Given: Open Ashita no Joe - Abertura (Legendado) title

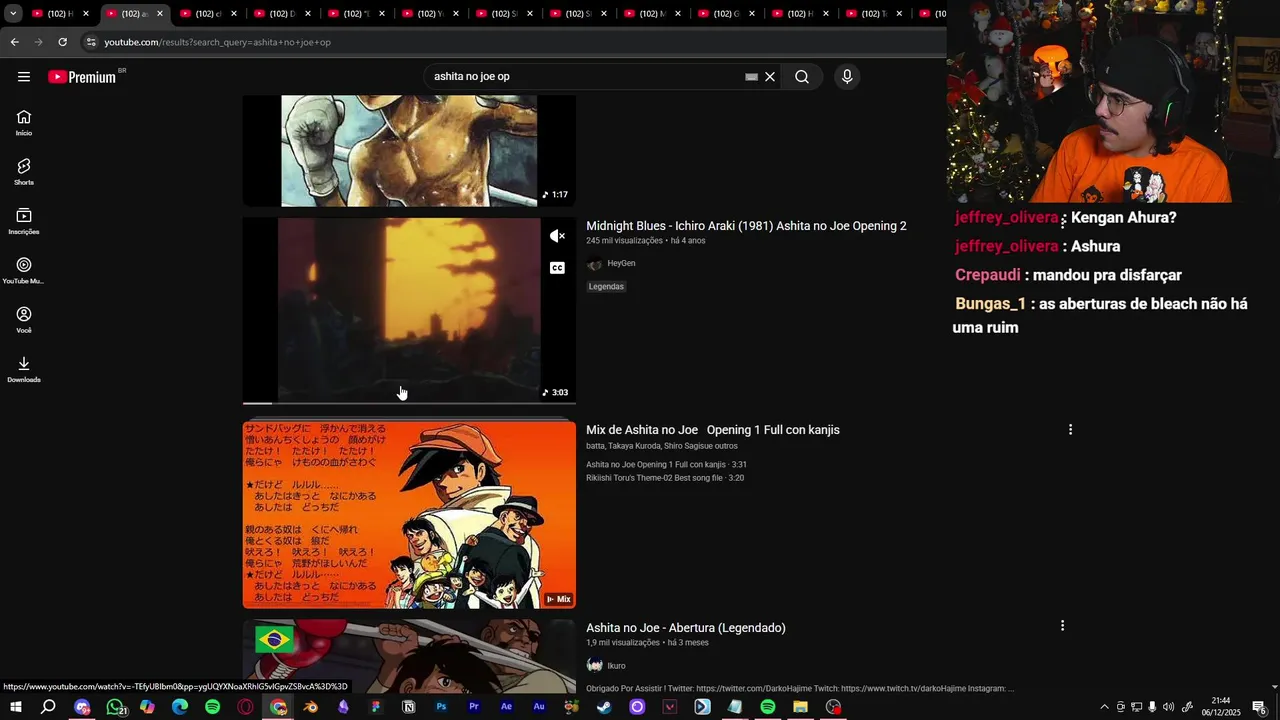Looking at the screenshot, I should pyautogui.click(x=686, y=628).
